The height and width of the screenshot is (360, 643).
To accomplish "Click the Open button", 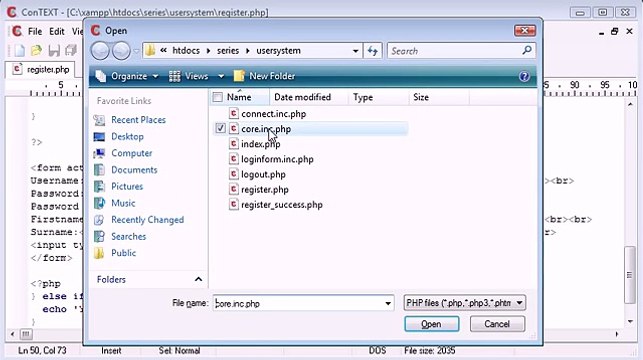I will point(431,324).
